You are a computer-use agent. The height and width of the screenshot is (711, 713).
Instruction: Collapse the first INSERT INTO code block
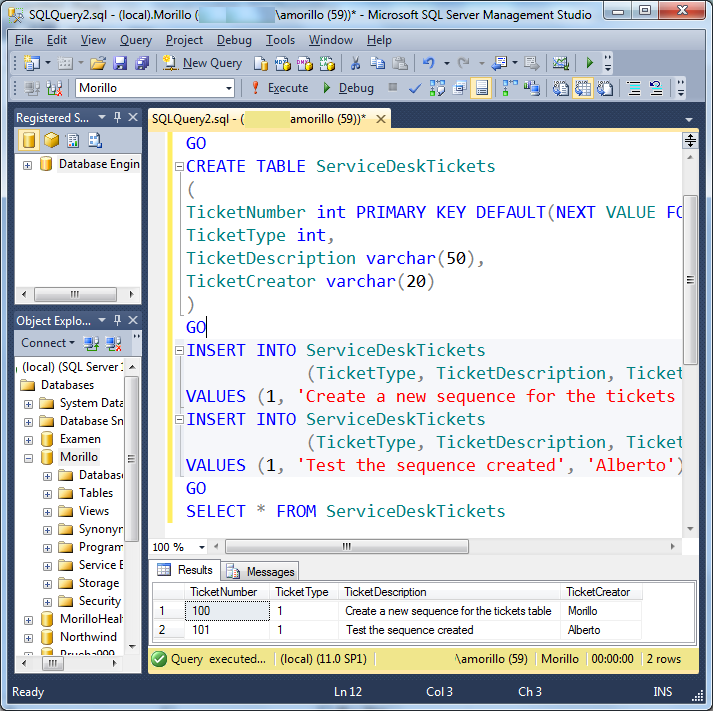(179, 350)
